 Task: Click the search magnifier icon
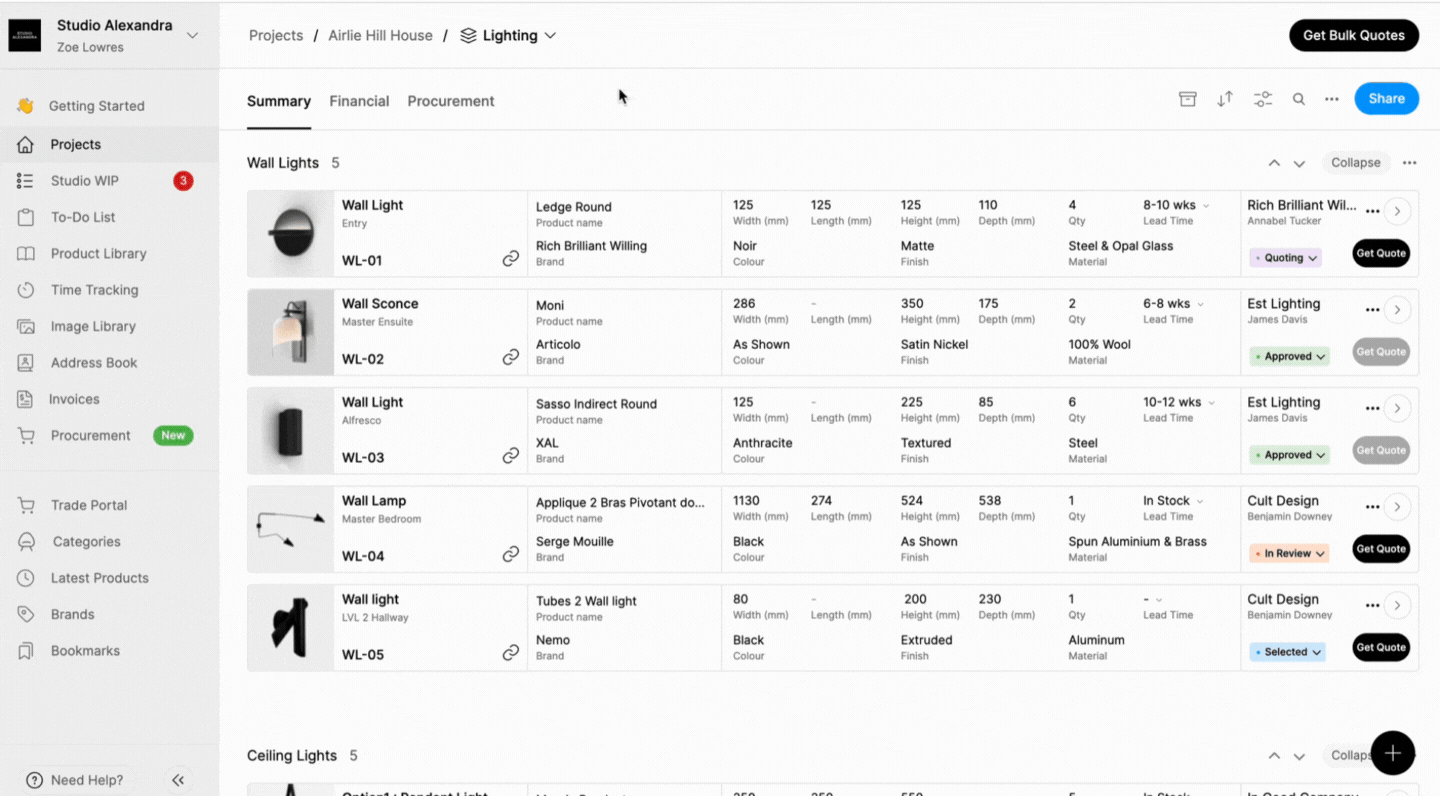coord(1299,99)
